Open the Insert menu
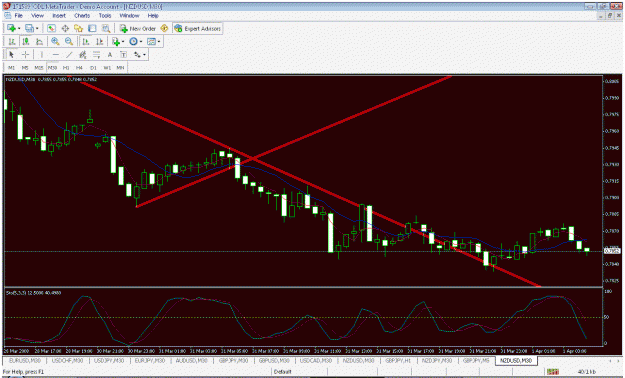This screenshot has width=625, height=378. tap(59, 16)
